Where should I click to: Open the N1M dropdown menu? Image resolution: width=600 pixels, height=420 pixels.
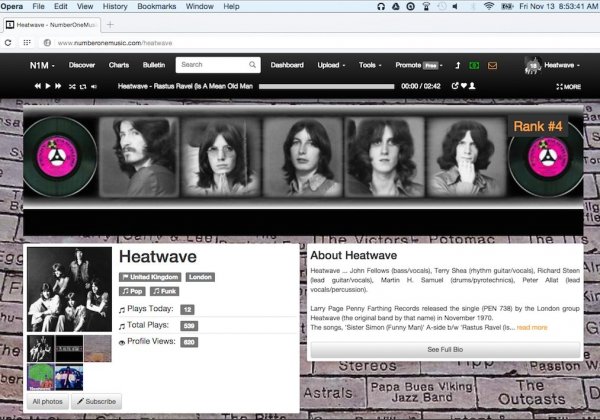(42, 65)
